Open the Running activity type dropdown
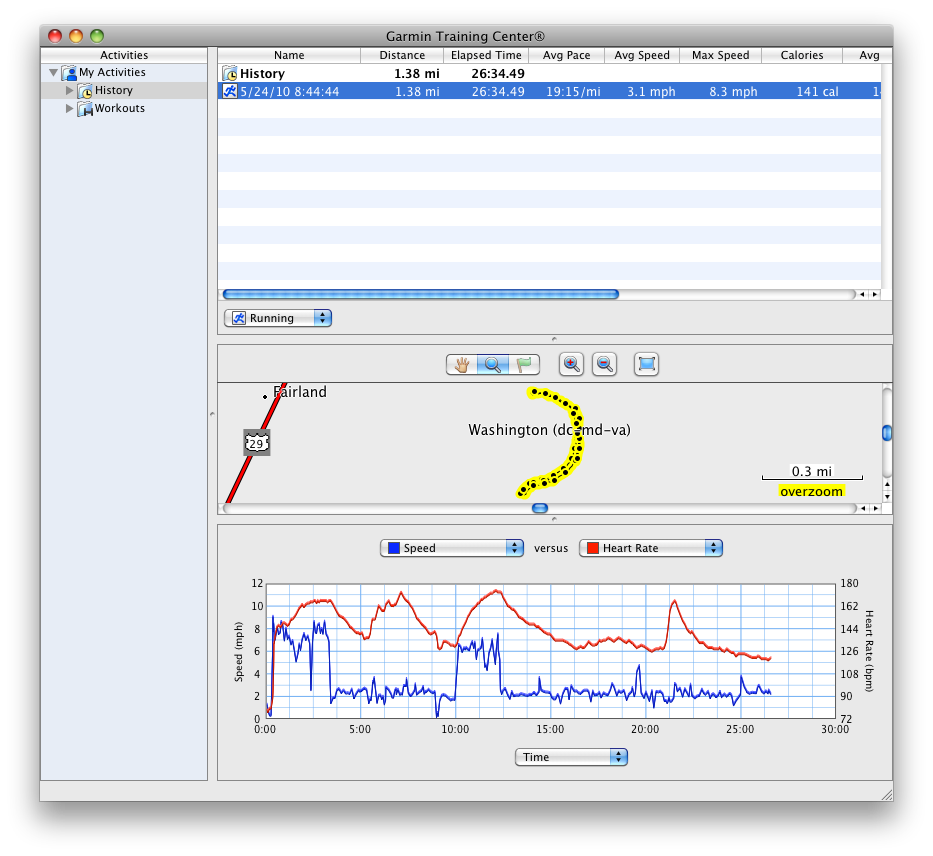 [x=278, y=318]
